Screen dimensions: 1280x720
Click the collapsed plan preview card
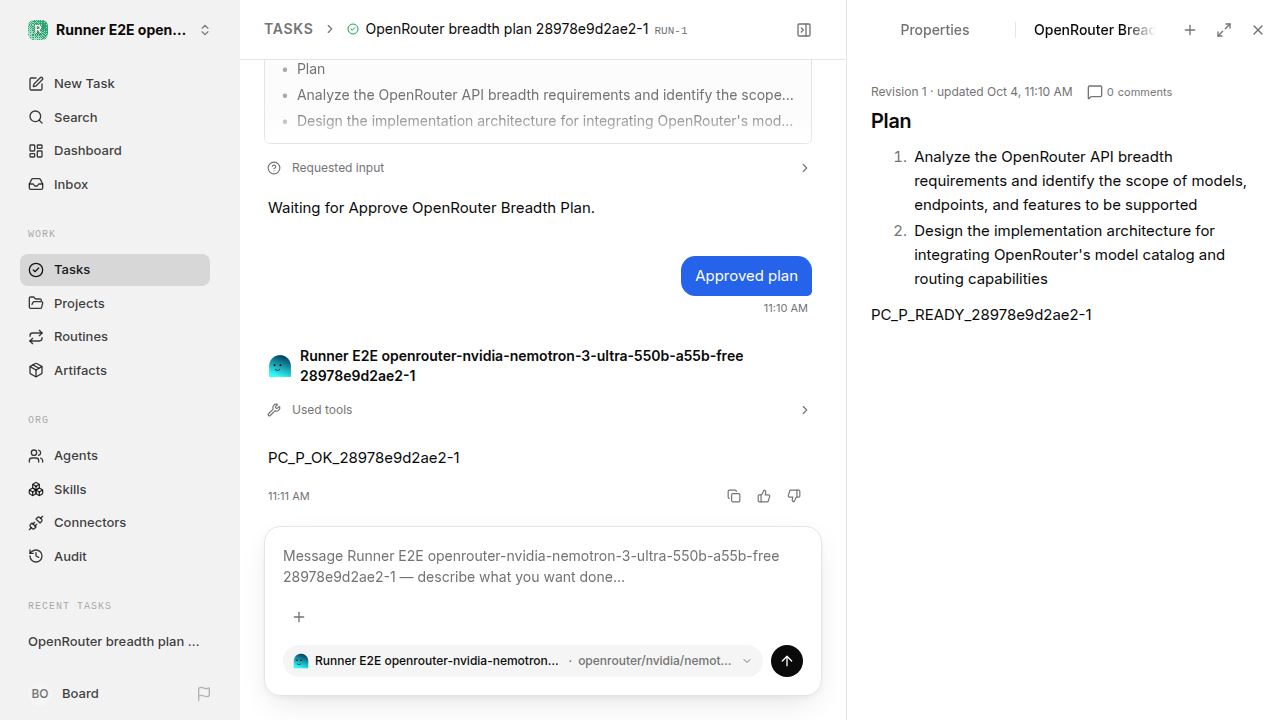click(538, 101)
